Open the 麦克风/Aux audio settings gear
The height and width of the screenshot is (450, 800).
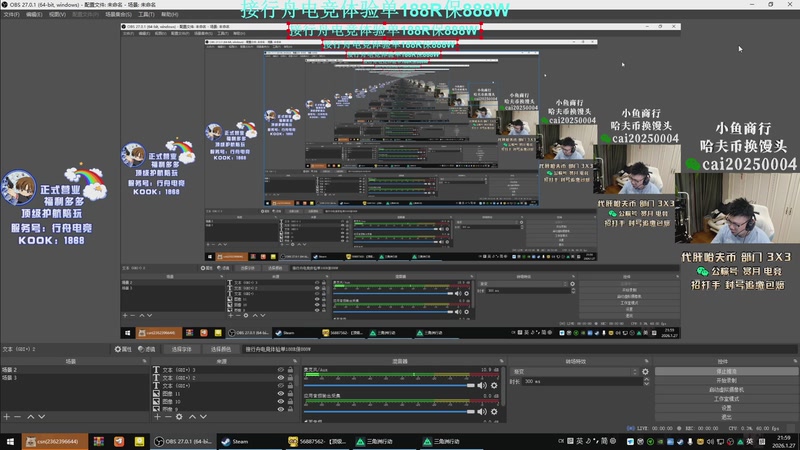point(494,385)
